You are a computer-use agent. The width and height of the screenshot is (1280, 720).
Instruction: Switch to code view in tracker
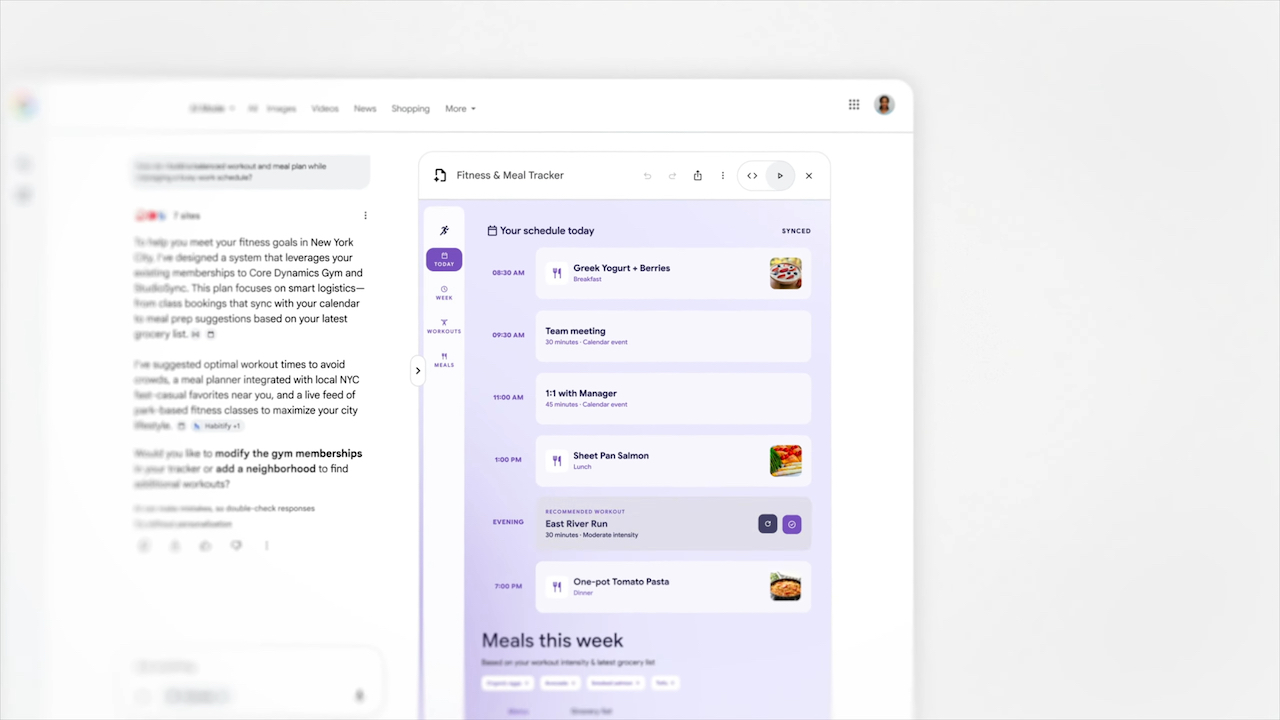pos(752,176)
